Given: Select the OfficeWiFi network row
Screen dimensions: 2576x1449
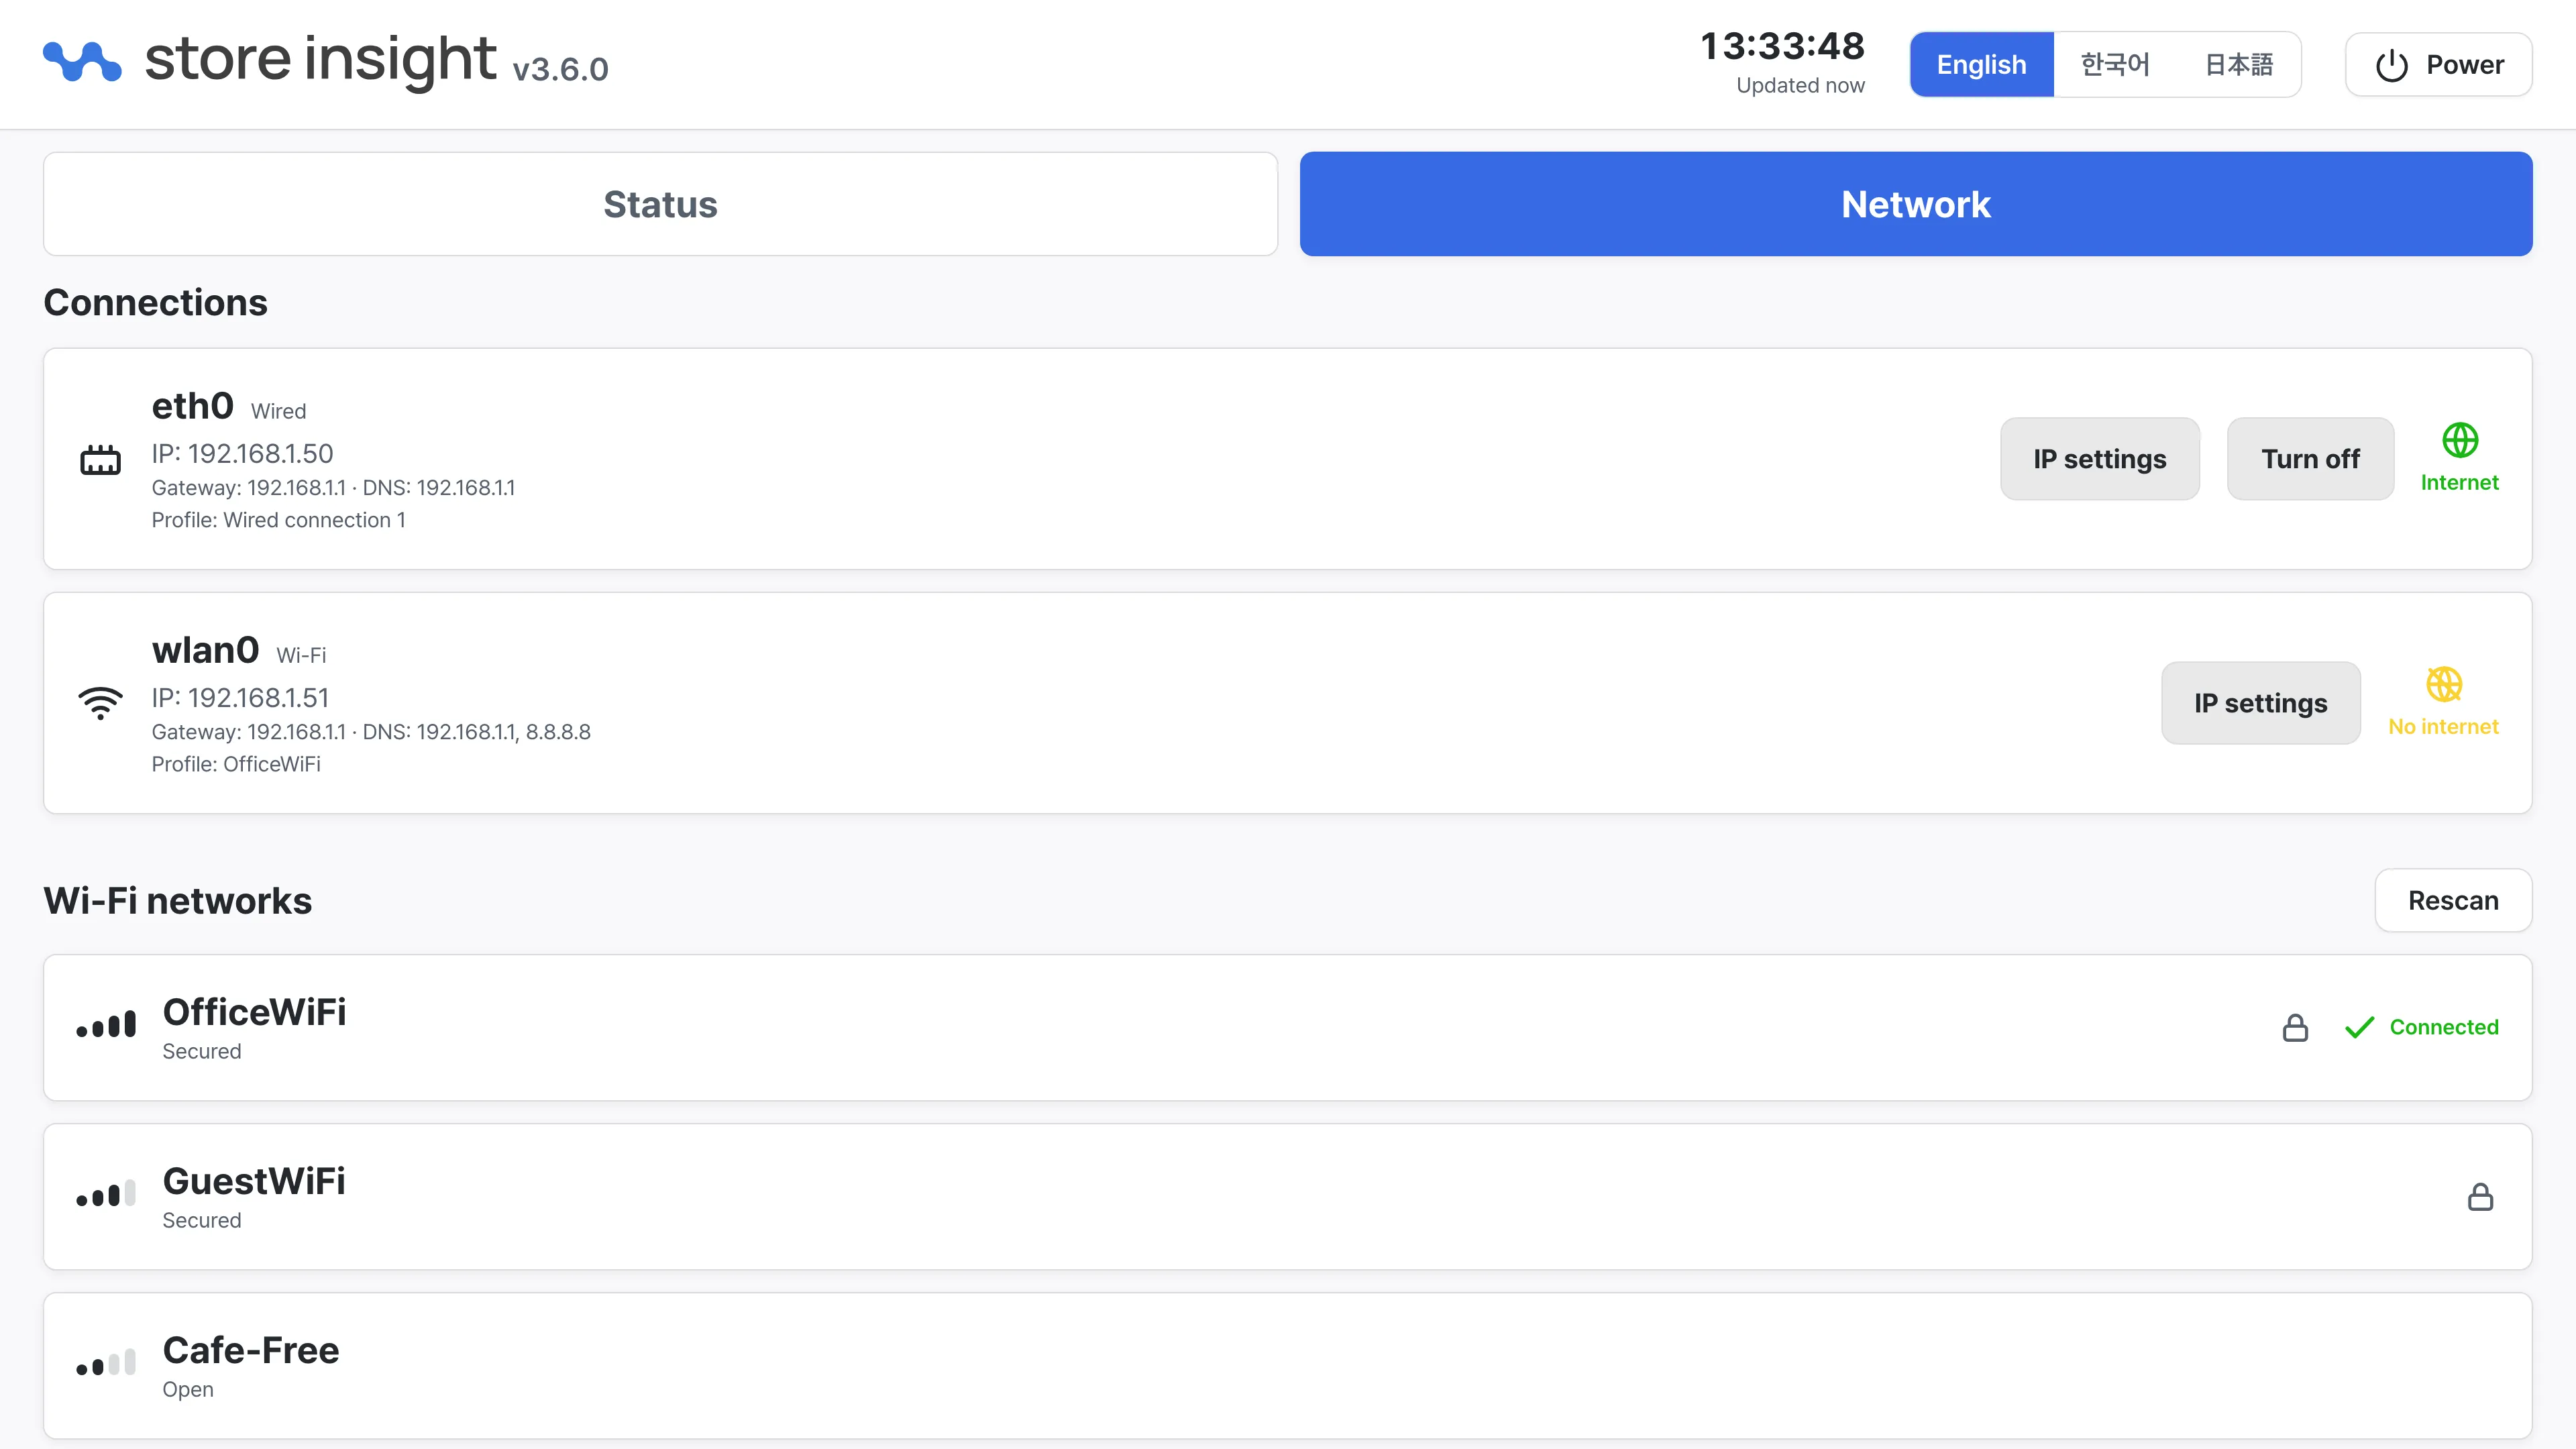Looking at the screenshot, I should click(1288, 1028).
